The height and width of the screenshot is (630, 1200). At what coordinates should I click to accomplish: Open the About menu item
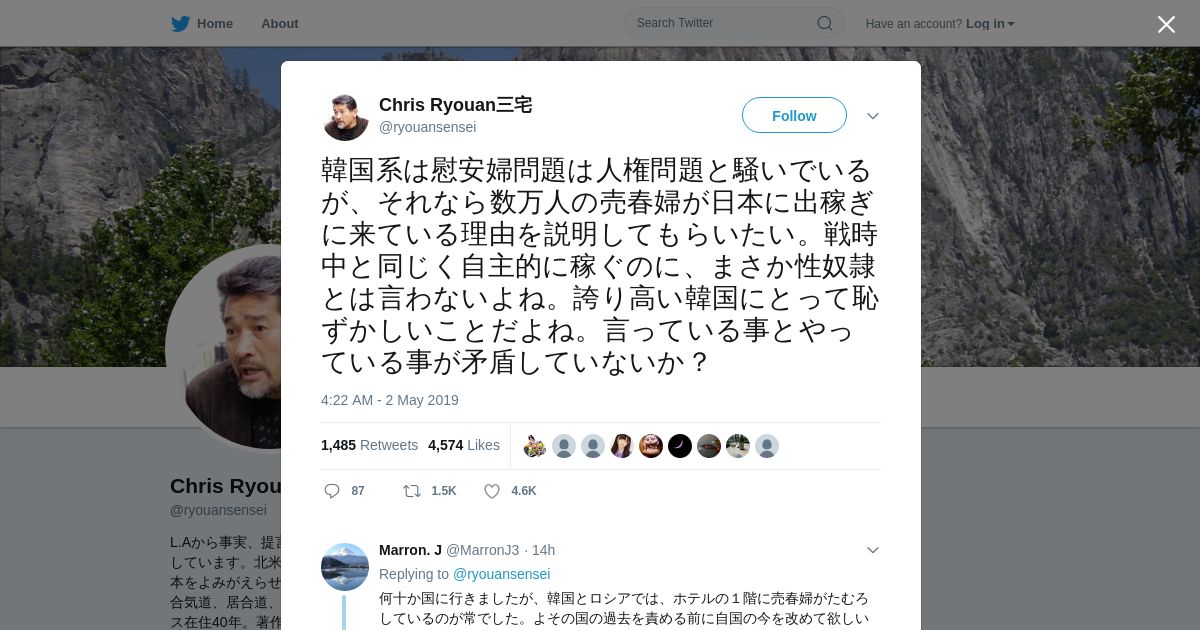pos(280,23)
